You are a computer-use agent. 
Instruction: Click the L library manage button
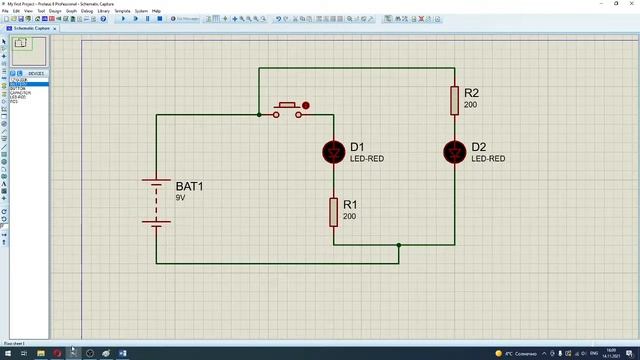coord(19,73)
